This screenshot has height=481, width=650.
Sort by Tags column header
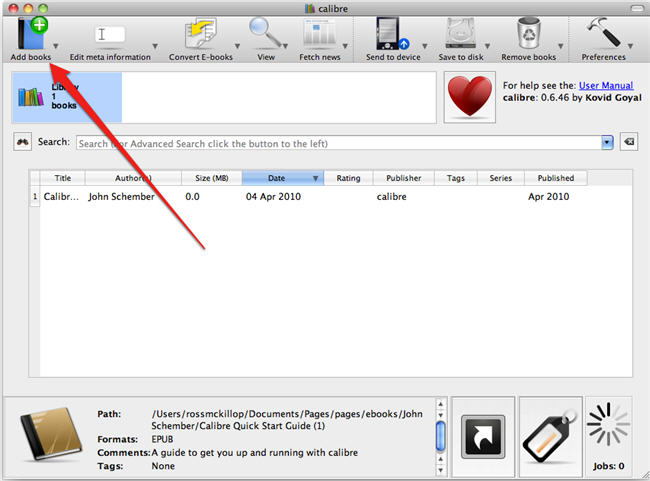click(456, 178)
